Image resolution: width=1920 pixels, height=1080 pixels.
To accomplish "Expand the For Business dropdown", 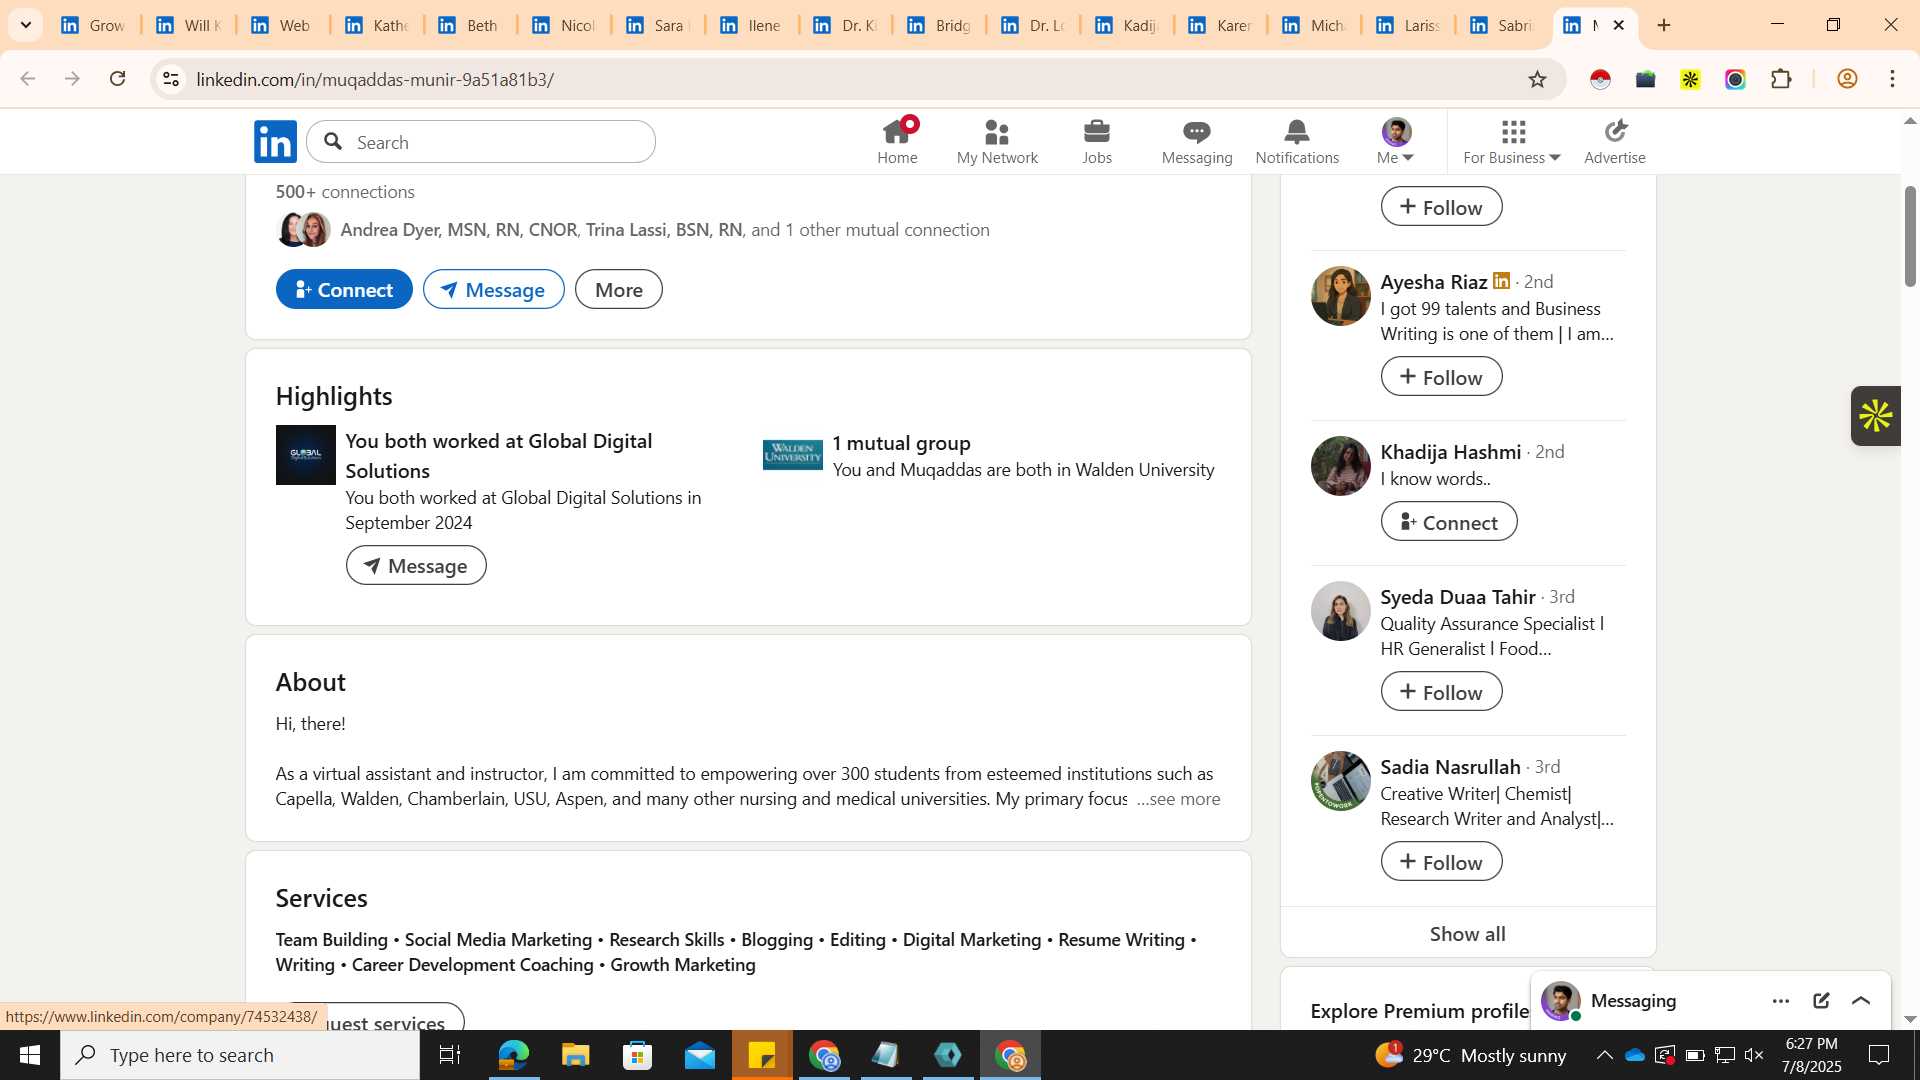I will [x=1512, y=141].
